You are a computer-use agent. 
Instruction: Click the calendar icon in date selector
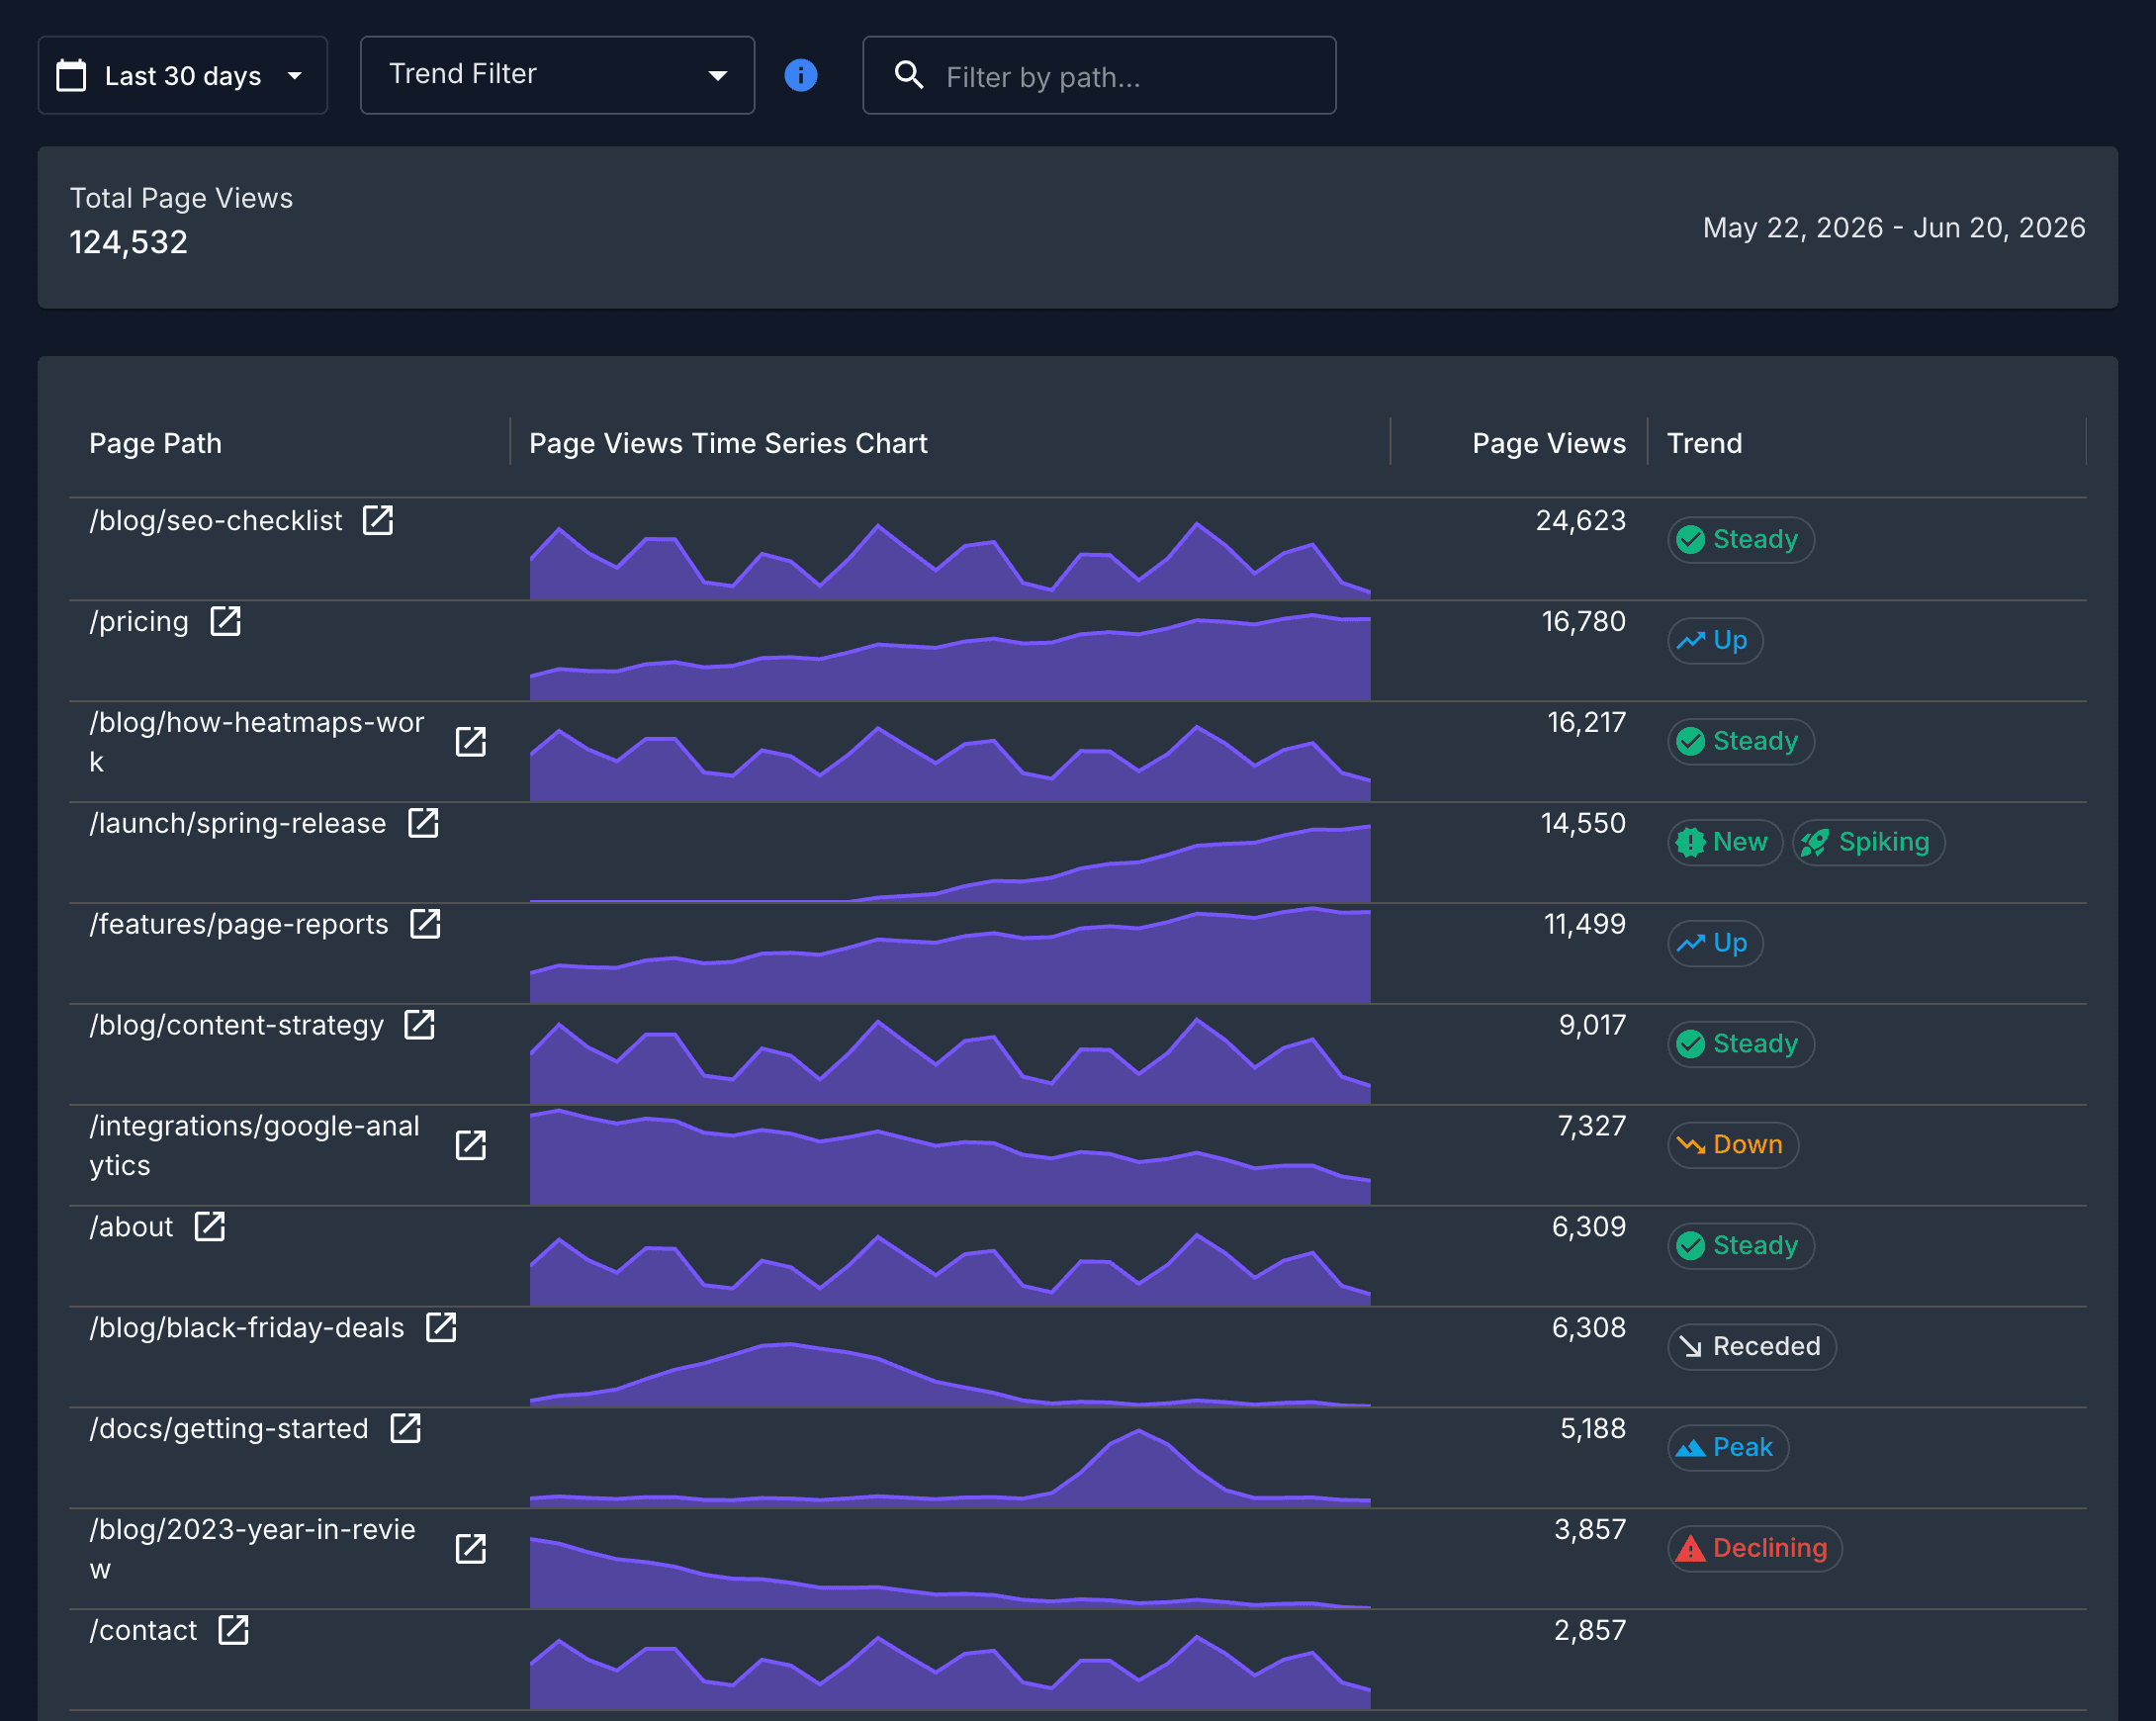click(71, 75)
